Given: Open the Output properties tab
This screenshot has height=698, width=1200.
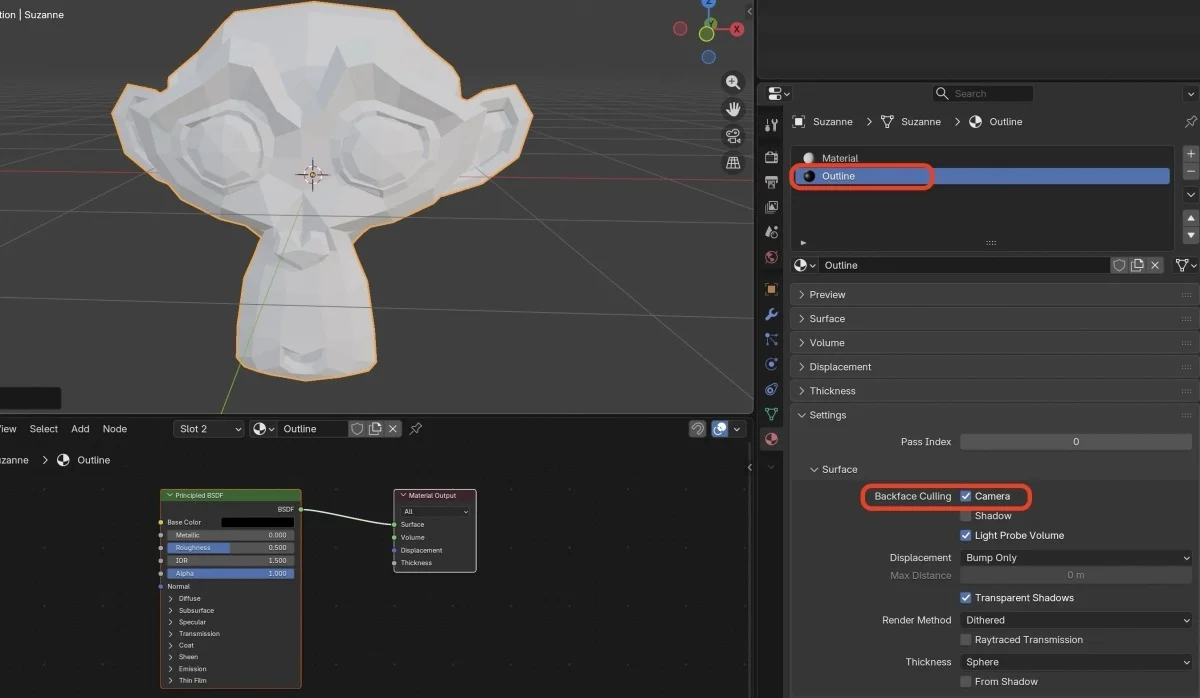Looking at the screenshot, I should [771, 182].
